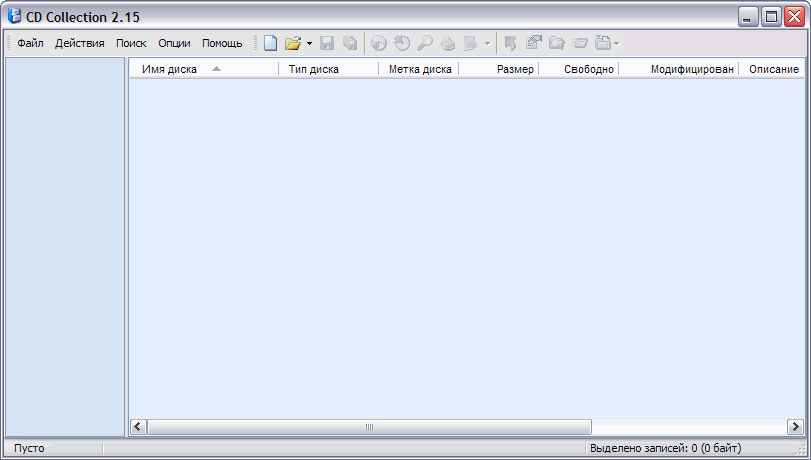Sort by the Модифицирован column header
Image resolution: width=811 pixels, height=460 pixels.
tap(679, 69)
